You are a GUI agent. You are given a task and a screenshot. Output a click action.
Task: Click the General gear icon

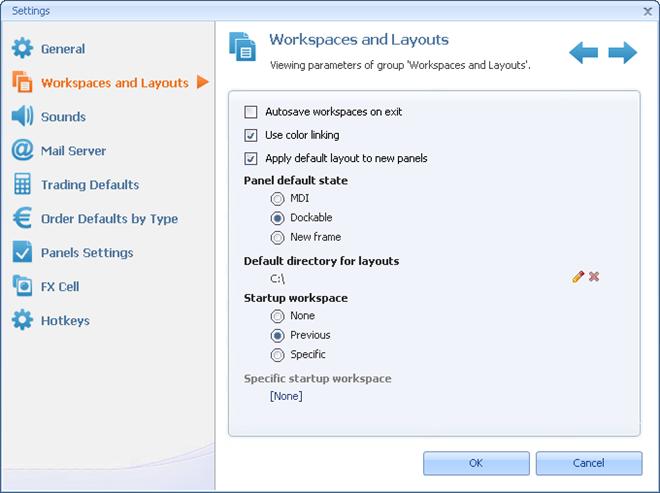click(22, 49)
